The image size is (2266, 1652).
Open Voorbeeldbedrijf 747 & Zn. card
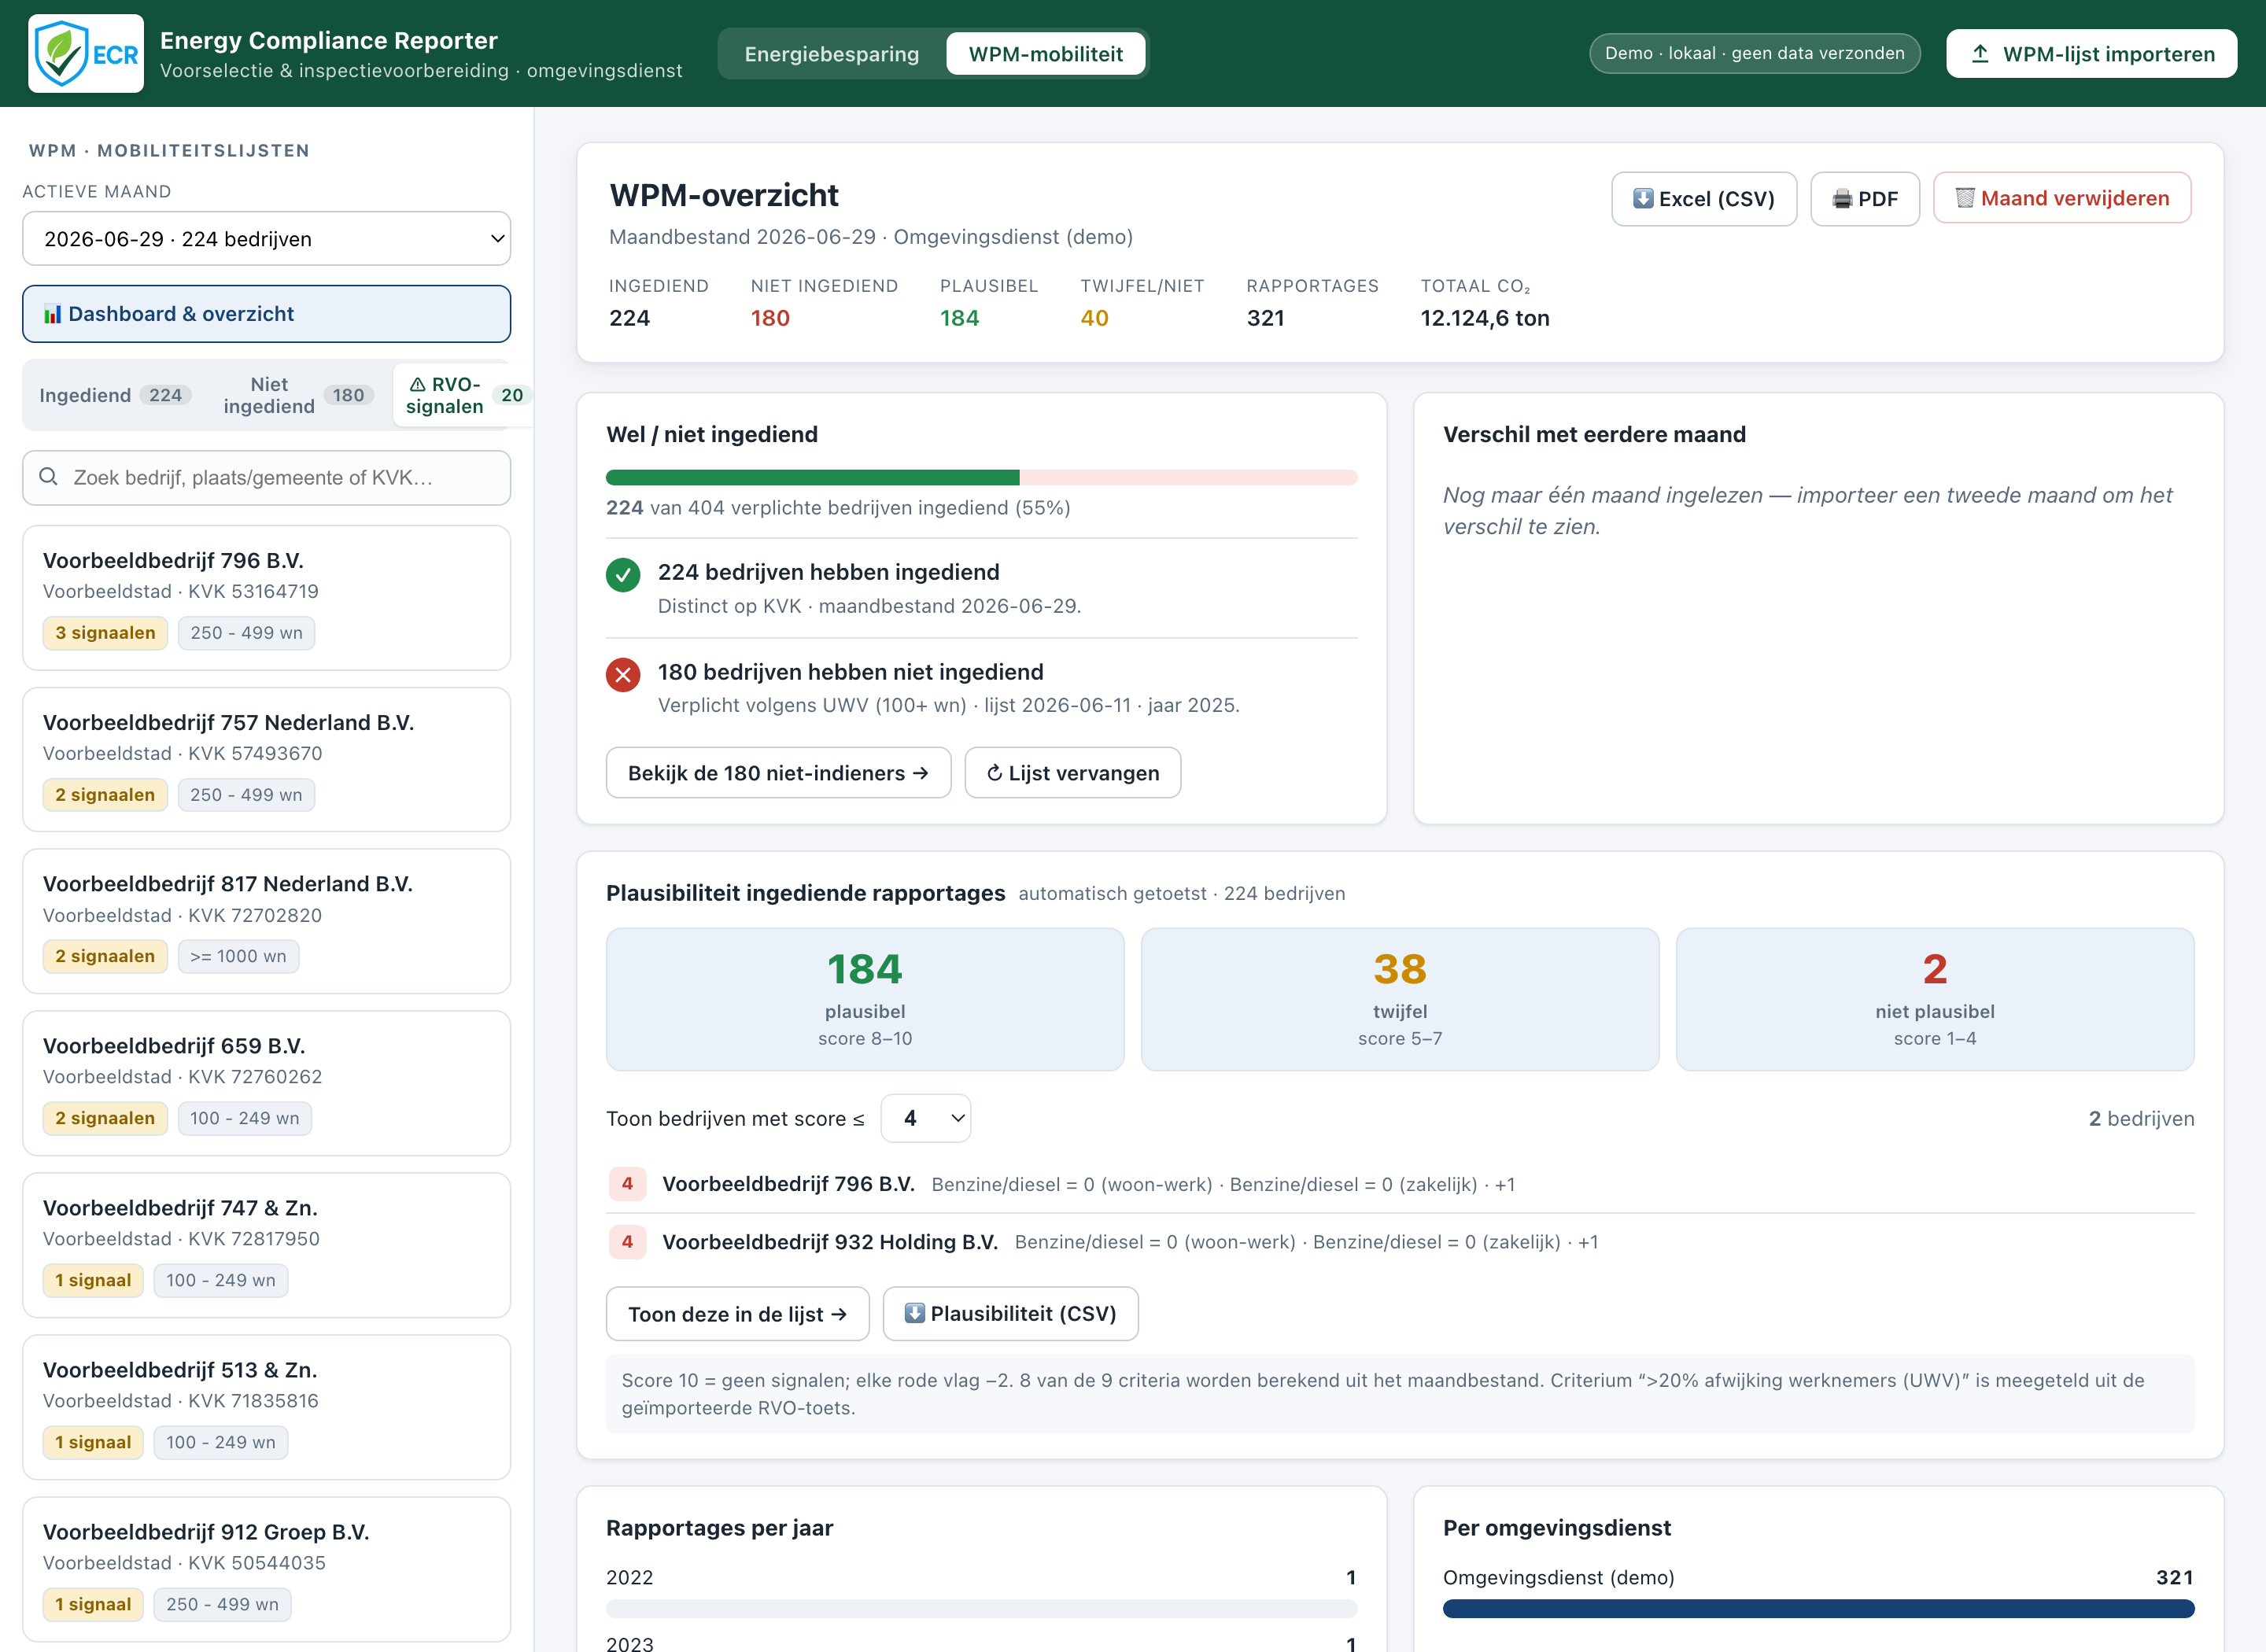(x=266, y=1245)
